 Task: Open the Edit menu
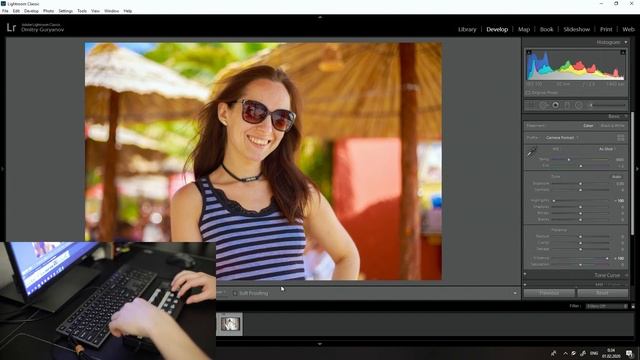[x=16, y=11]
